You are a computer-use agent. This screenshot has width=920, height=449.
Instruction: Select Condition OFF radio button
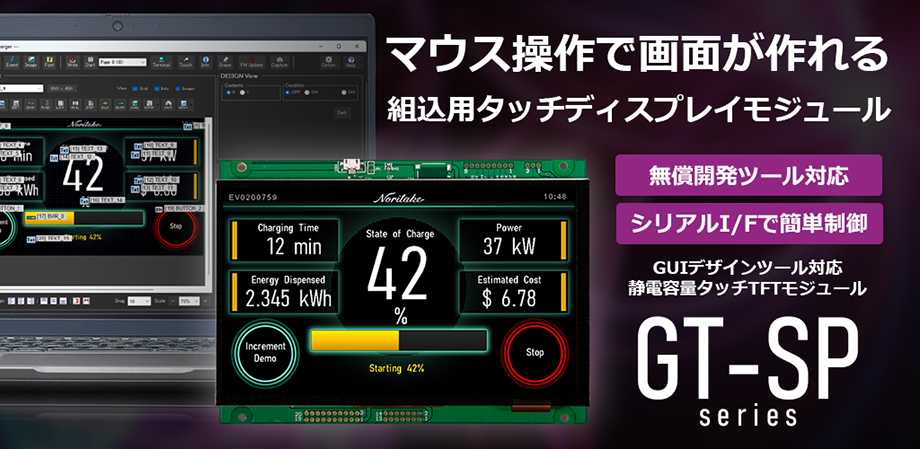pyautogui.click(x=288, y=92)
